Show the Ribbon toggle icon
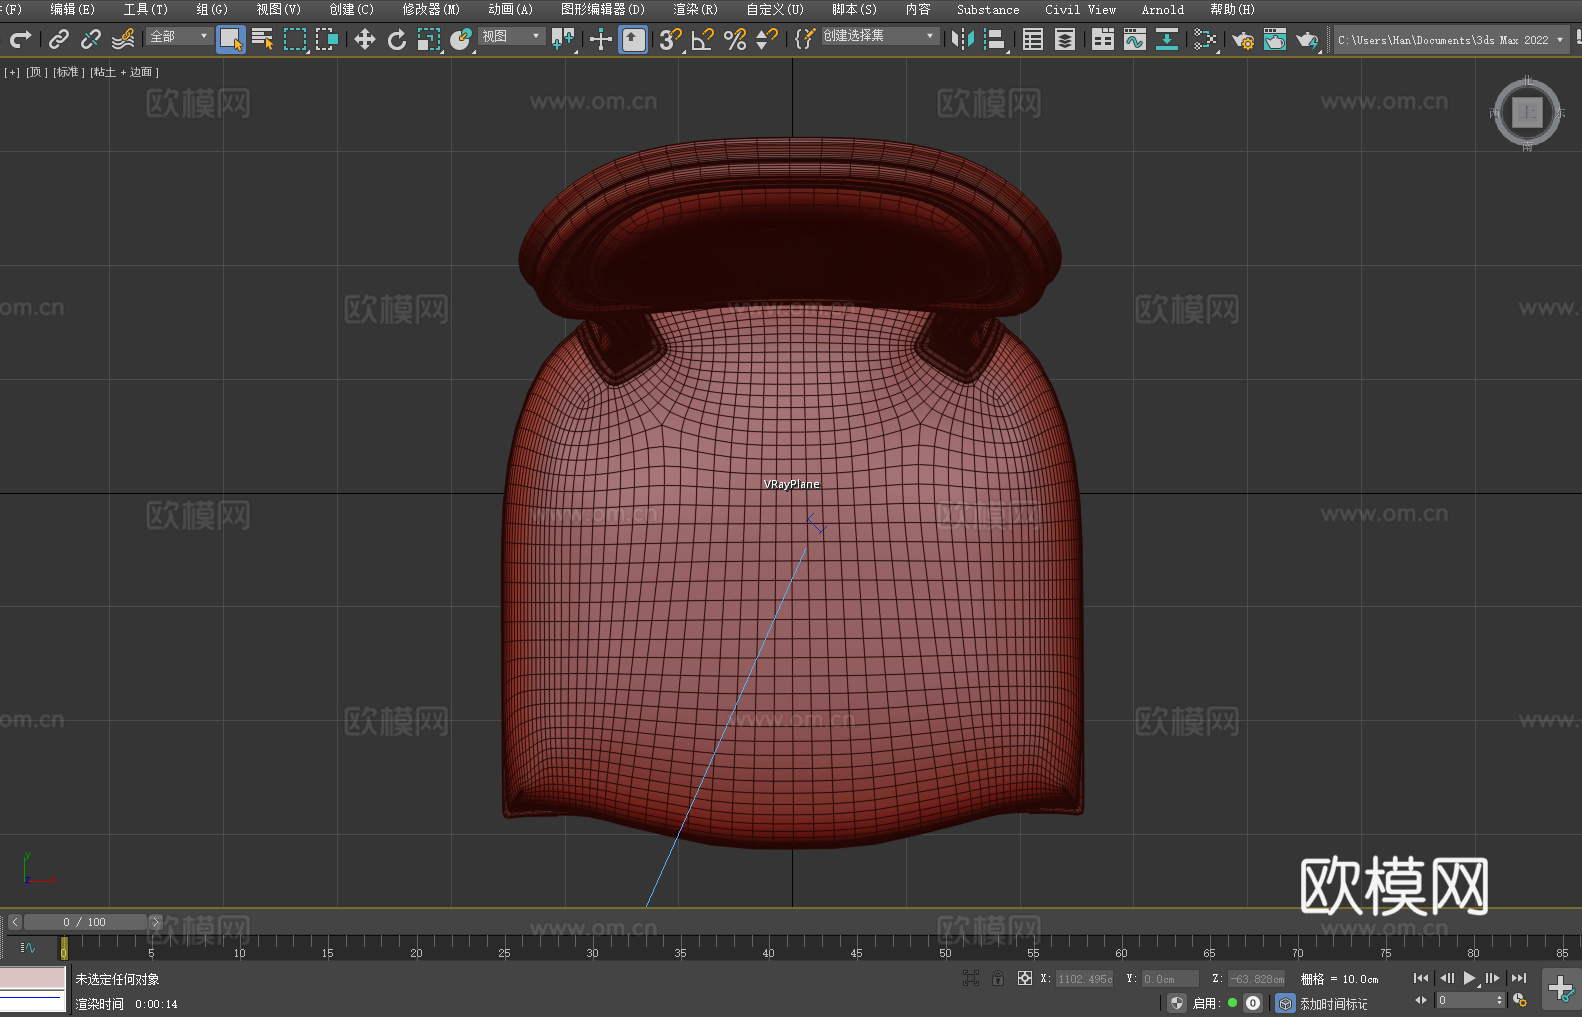The image size is (1582, 1017). pos(1103,39)
